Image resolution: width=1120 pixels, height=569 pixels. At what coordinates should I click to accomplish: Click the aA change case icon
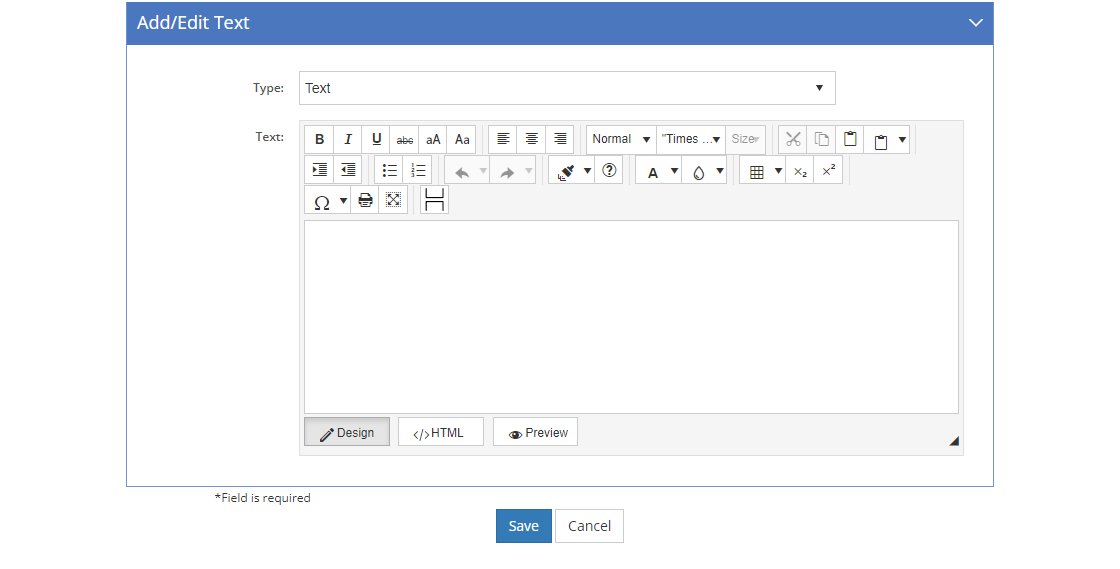click(x=434, y=139)
